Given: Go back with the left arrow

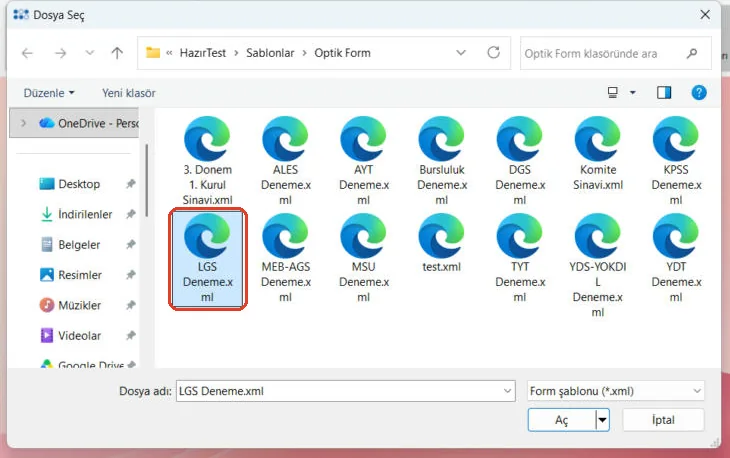Looking at the screenshot, I should 27,53.
